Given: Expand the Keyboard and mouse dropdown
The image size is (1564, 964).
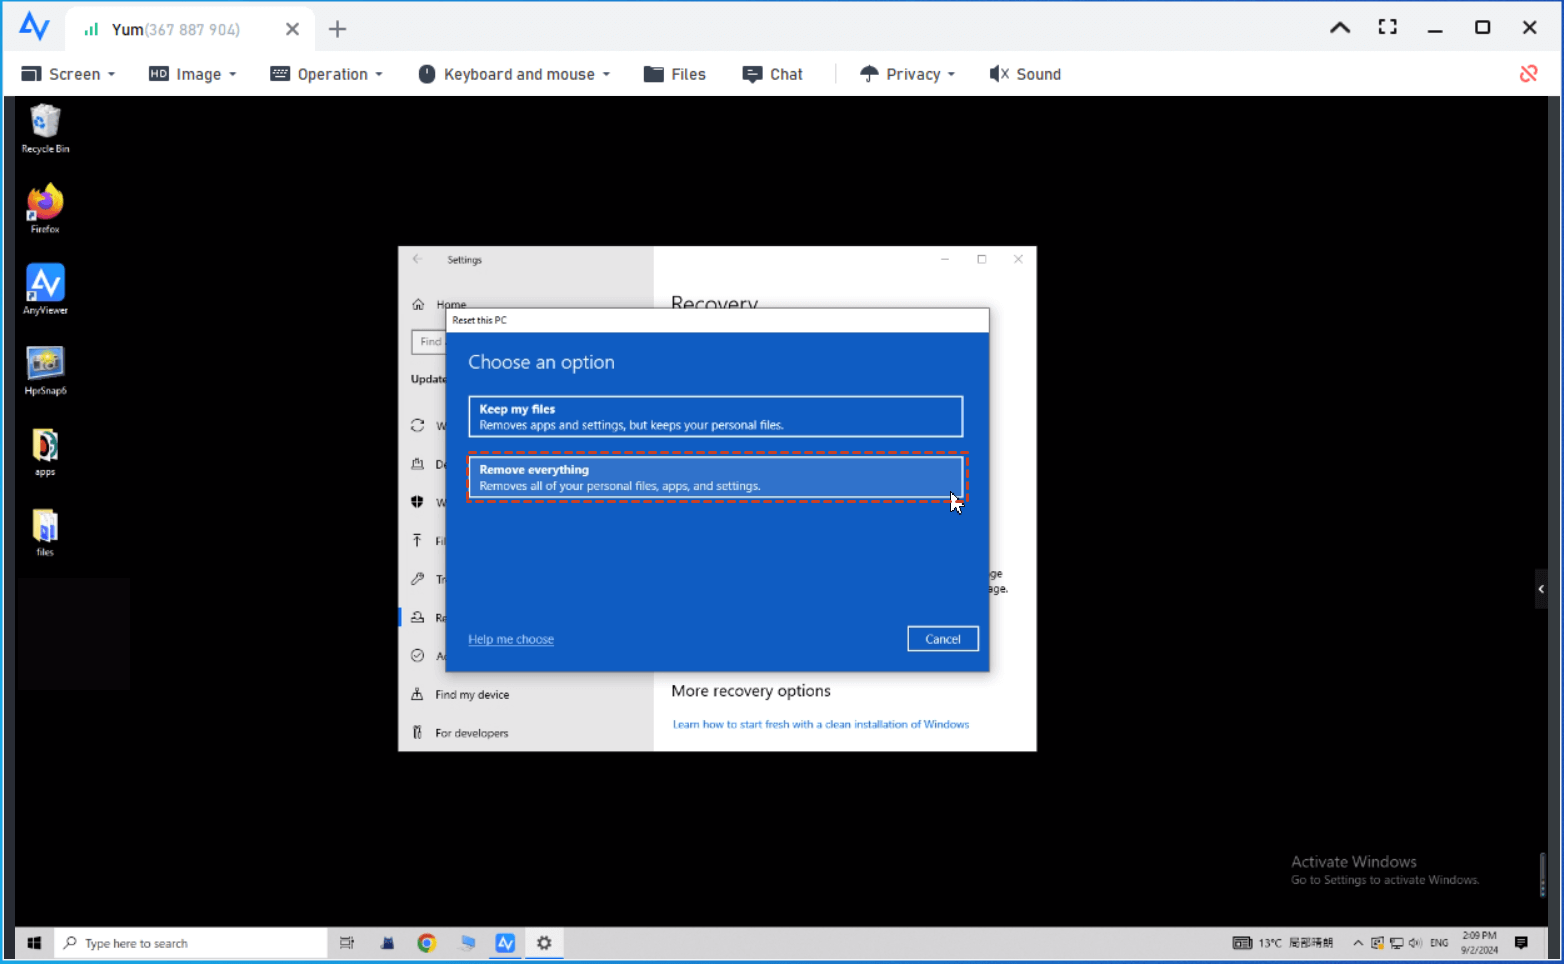Looking at the screenshot, I should tap(513, 73).
